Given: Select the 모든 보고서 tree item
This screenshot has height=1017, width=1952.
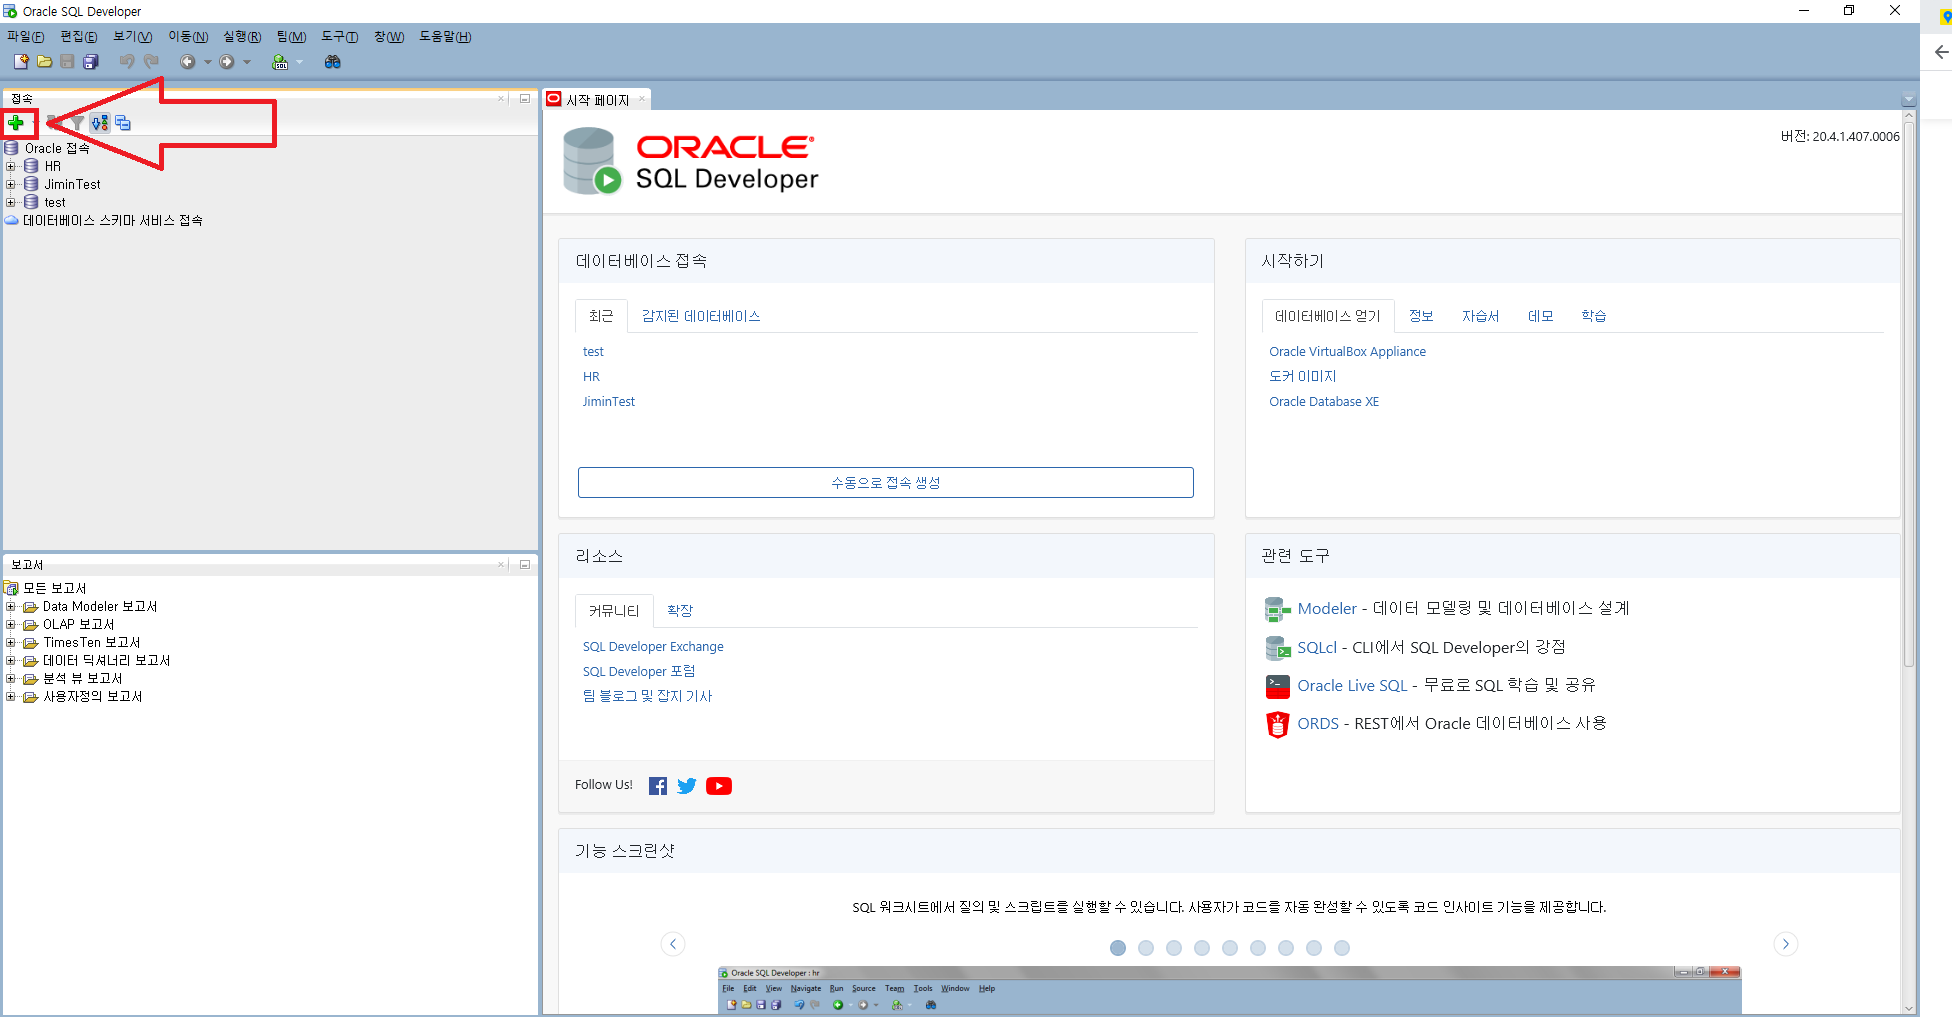Looking at the screenshot, I should pyautogui.click(x=55, y=588).
